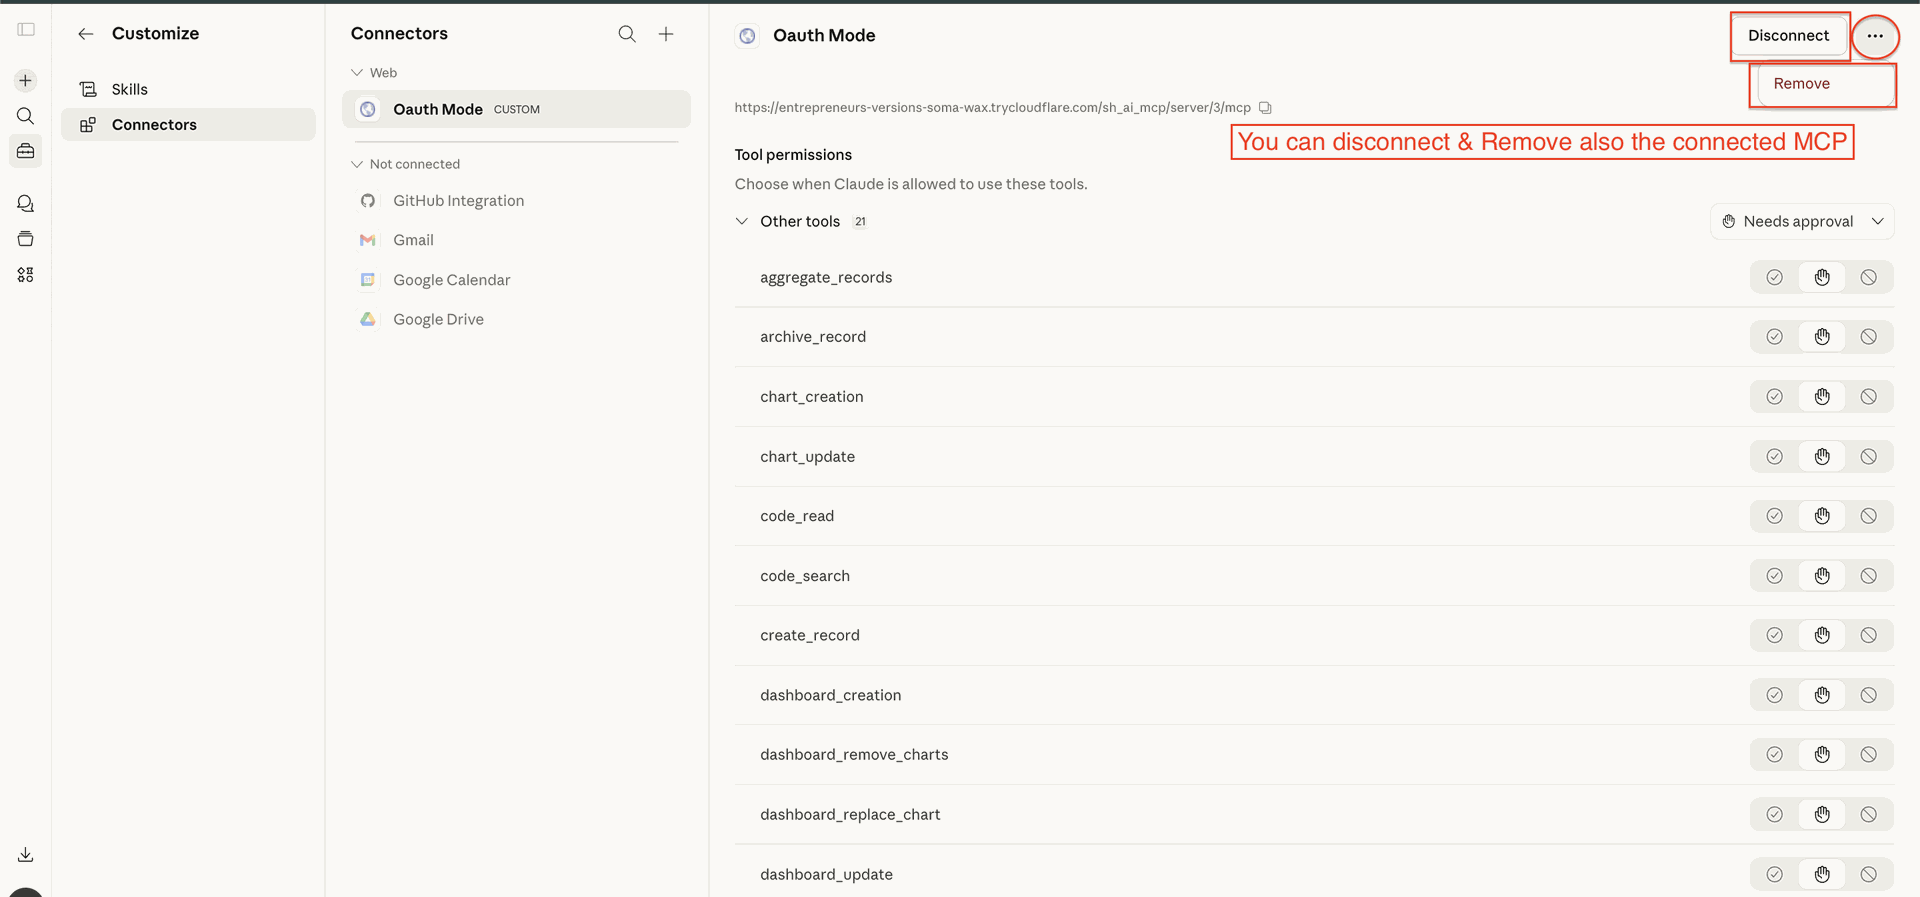This screenshot has height=897, width=1920.
Task: Open the download icon at bottom left
Action: [x=26, y=855]
